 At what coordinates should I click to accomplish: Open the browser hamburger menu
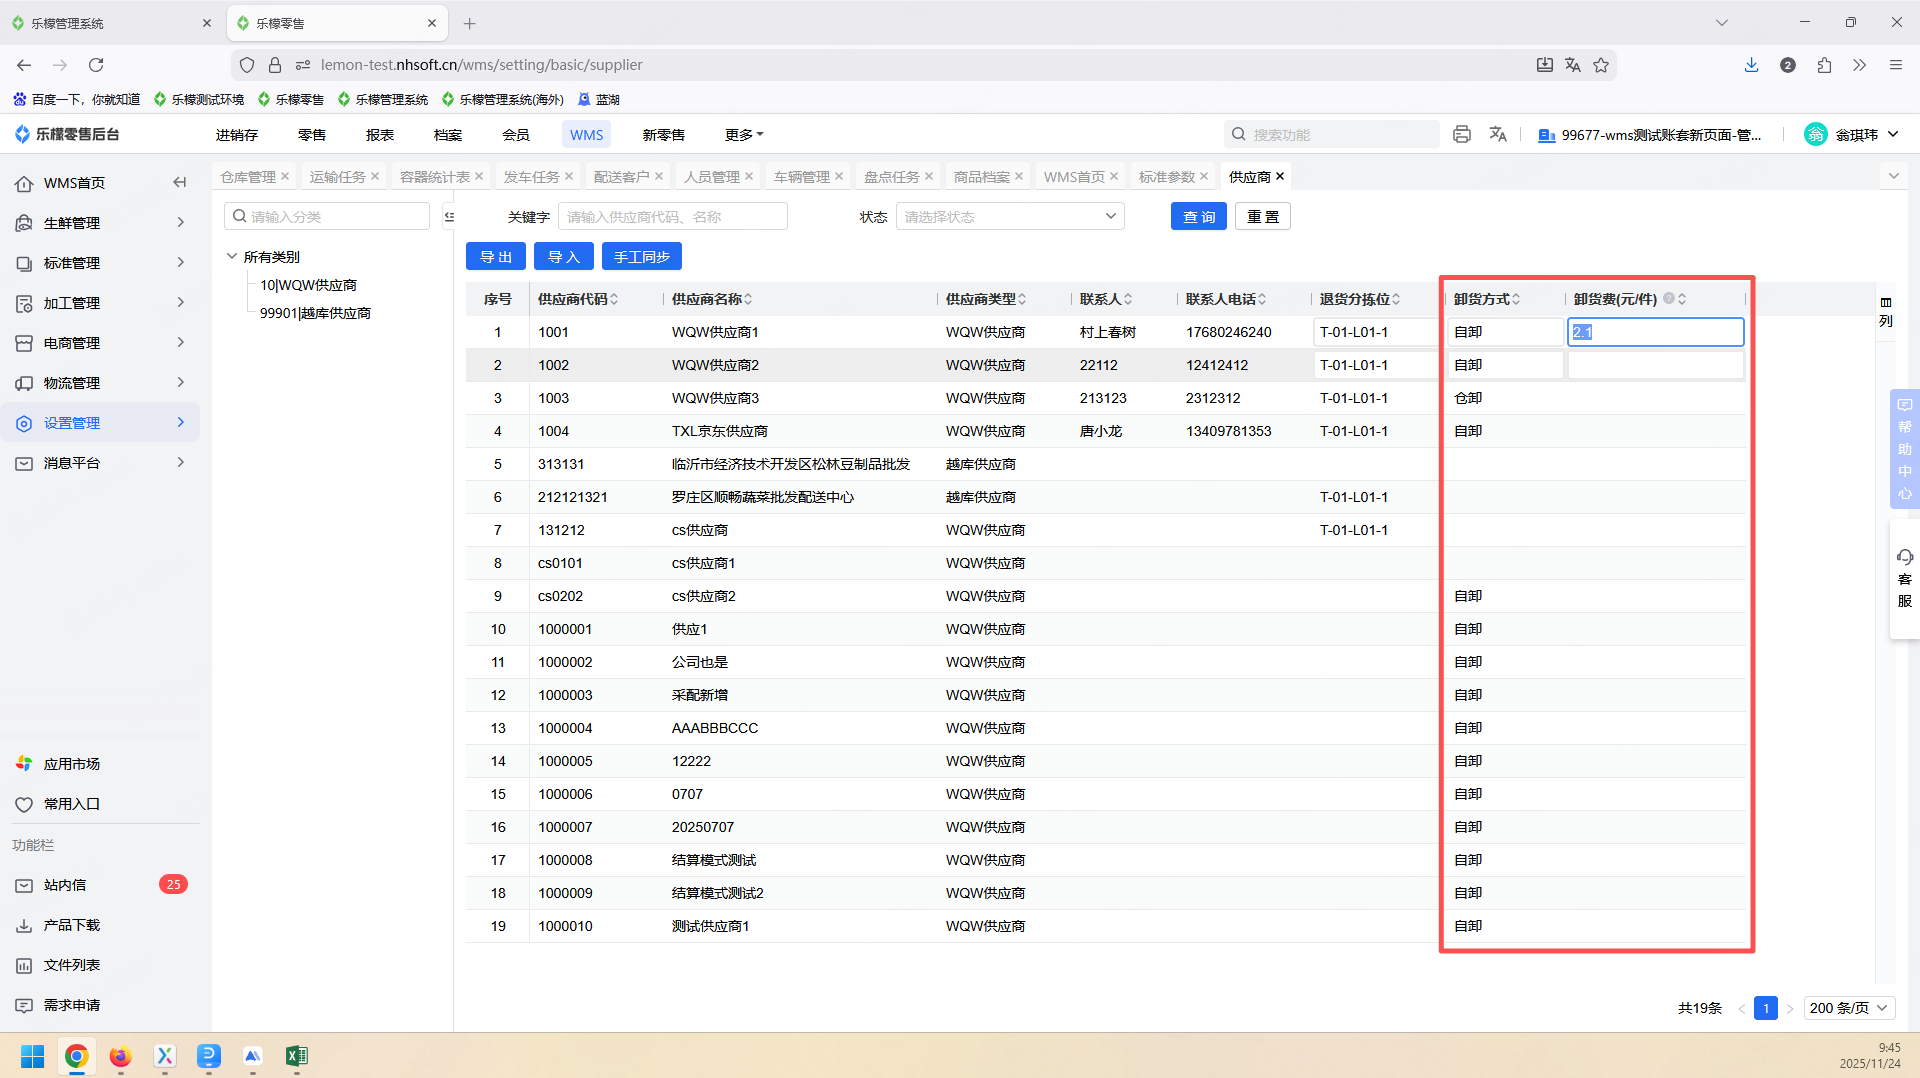1896,65
